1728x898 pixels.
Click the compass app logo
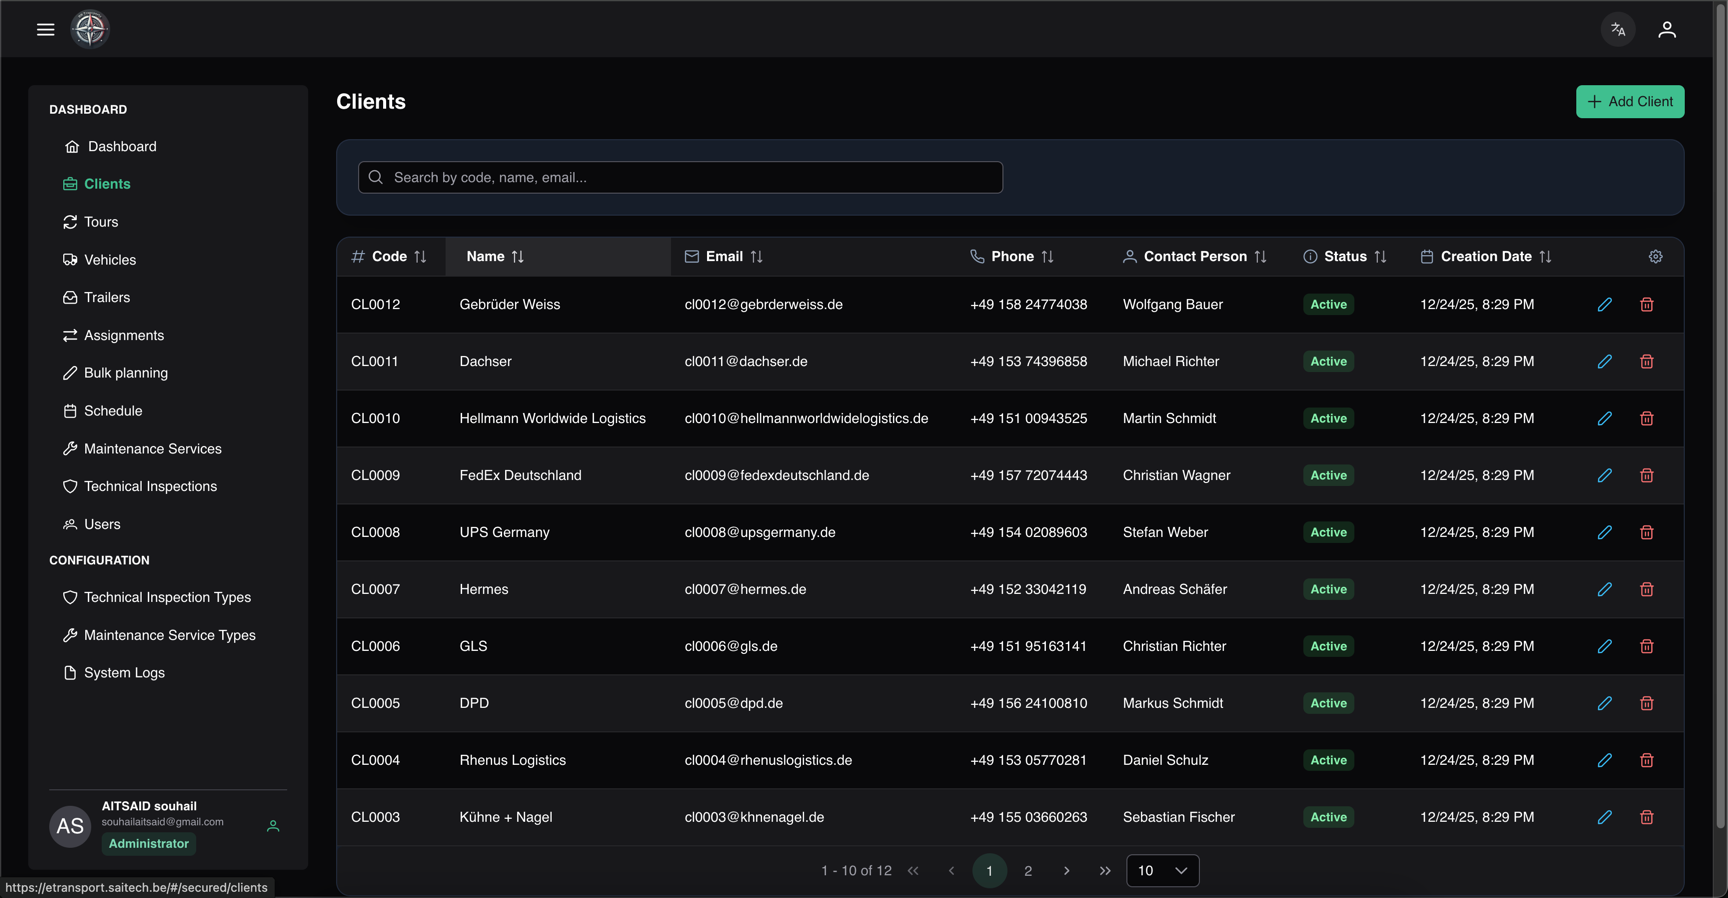click(90, 29)
